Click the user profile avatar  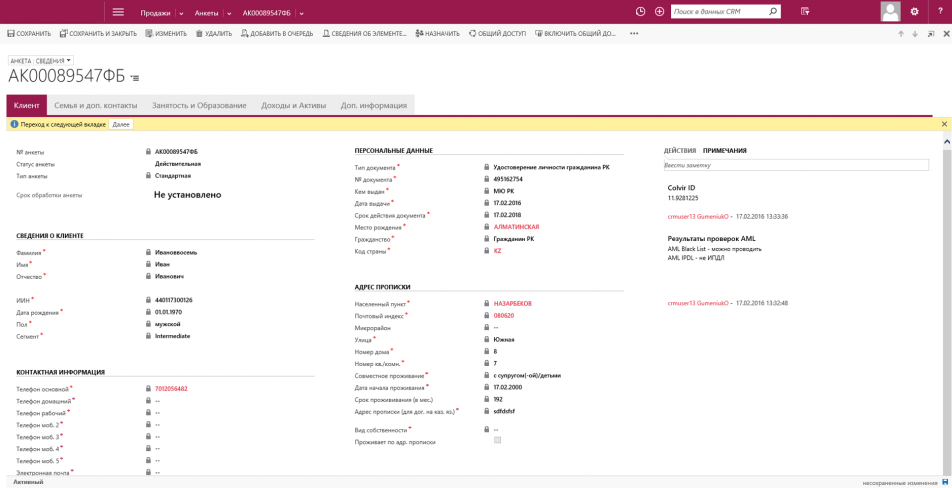[x=889, y=12]
